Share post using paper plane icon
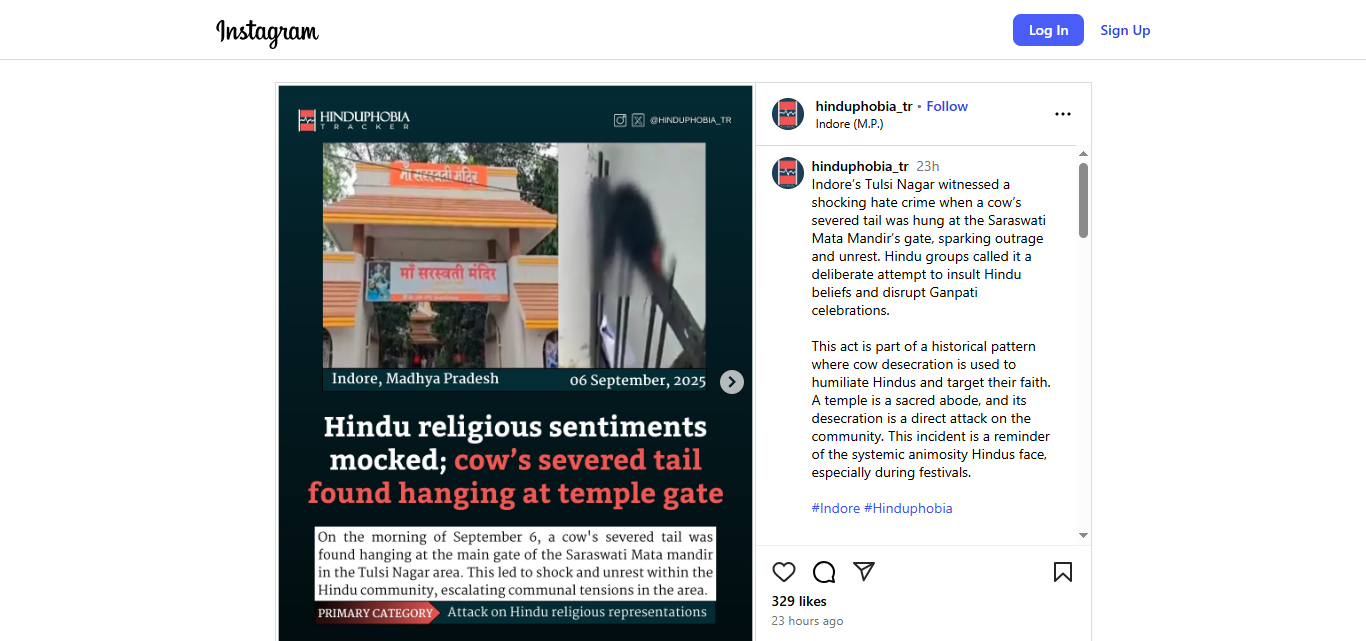1366x641 pixels. [x=864, y=571]
